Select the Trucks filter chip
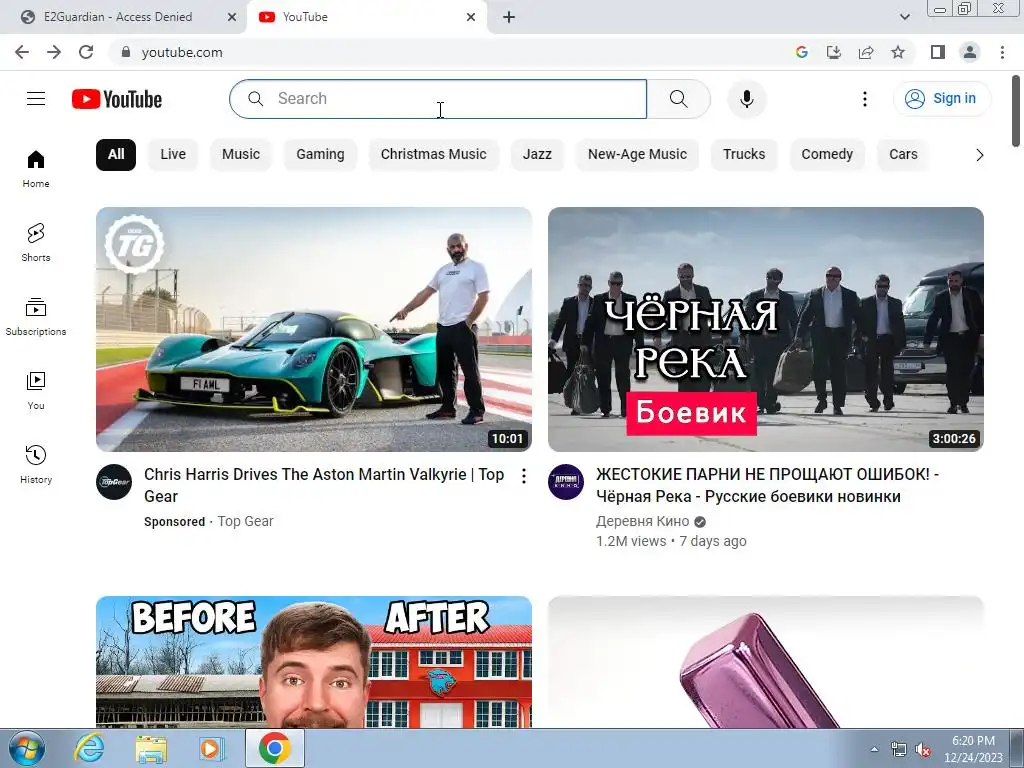Image resolution: width=1024 pixels, height=768 pixels. 744,155
